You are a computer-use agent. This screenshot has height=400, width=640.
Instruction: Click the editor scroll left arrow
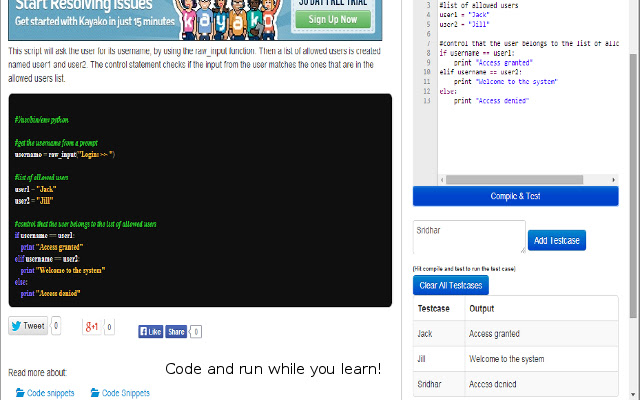pos(442,180)
